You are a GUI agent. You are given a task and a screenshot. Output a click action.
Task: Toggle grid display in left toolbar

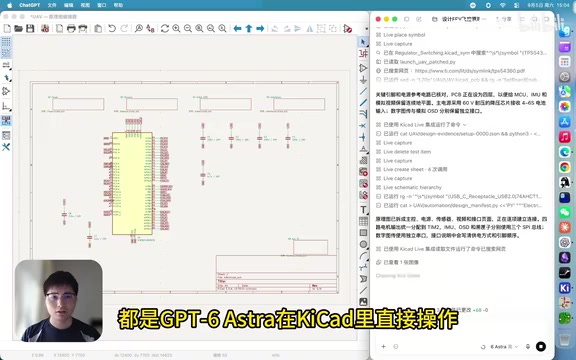[6, 42]
